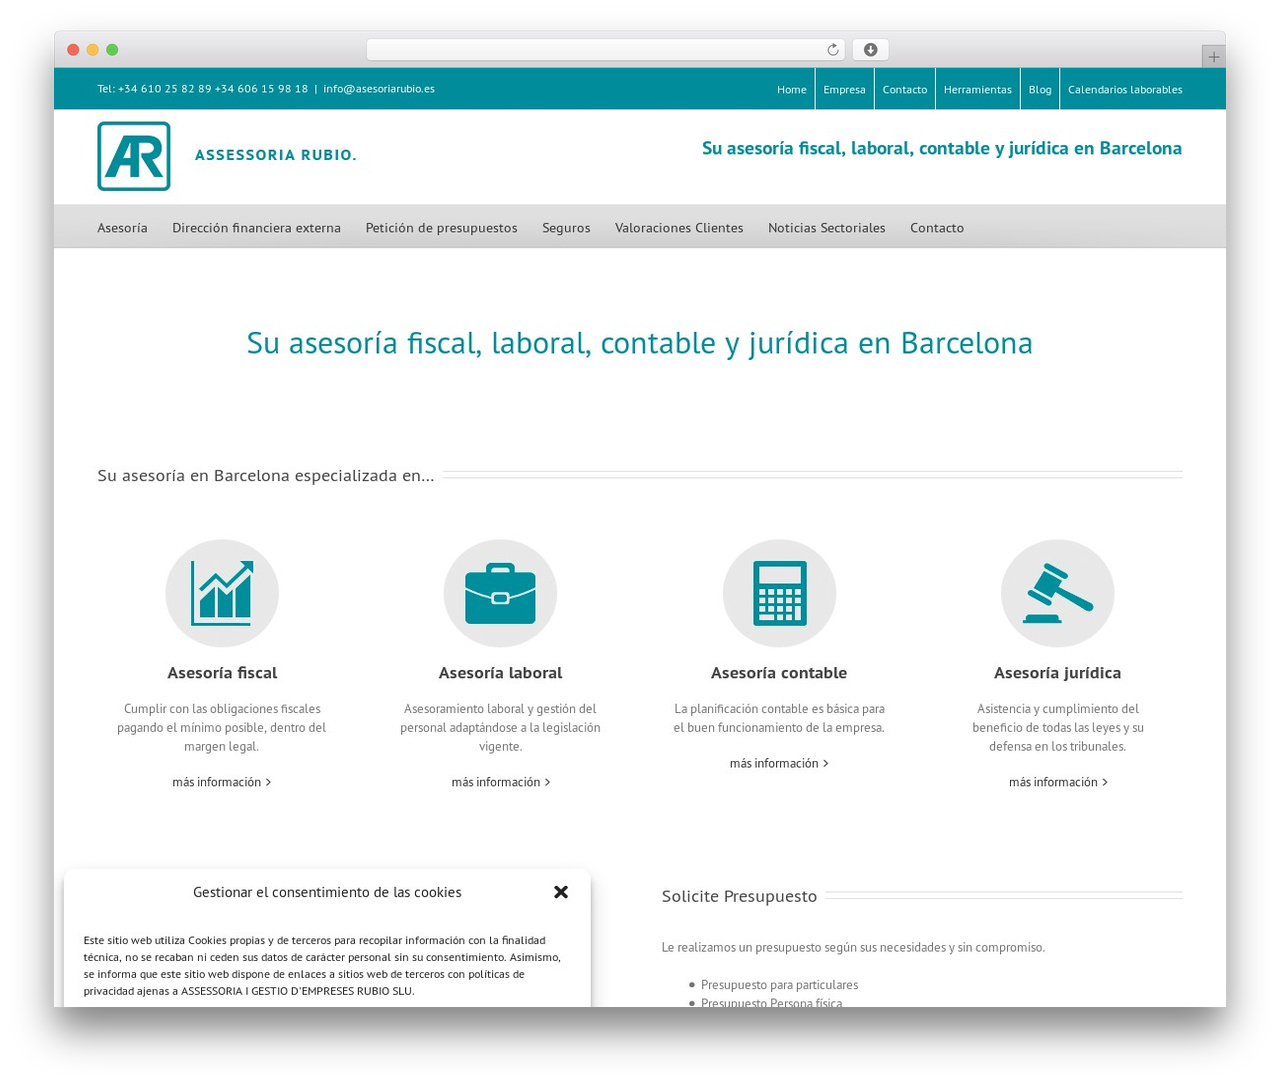The width and height of the screenshot is (1280, 1084).
Task: Click the ASSESSORIA RUBIO. site title text
Action: pyautogui.click(x=276, y=155)
